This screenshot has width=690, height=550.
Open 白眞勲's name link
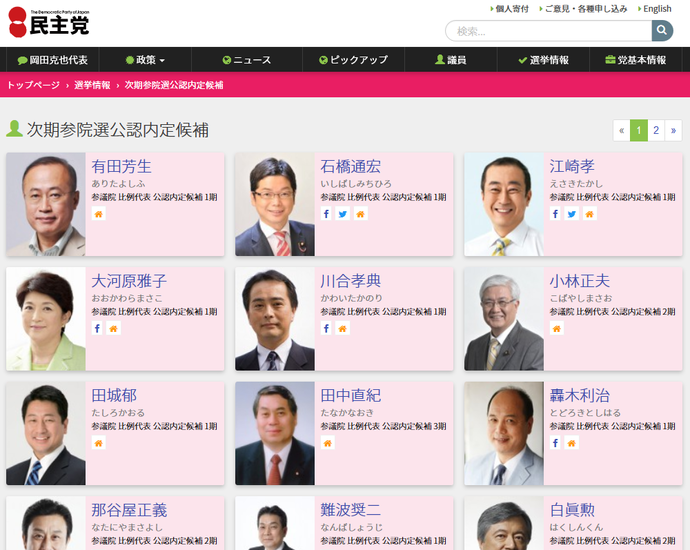(x=572, y=510)
